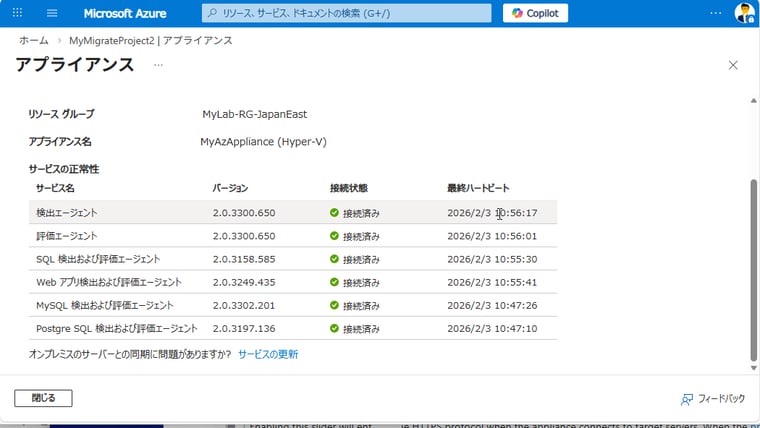Click the サービス名 column header
The width and height of the screenshot is (760, 428).
click(x=55, y=188)
